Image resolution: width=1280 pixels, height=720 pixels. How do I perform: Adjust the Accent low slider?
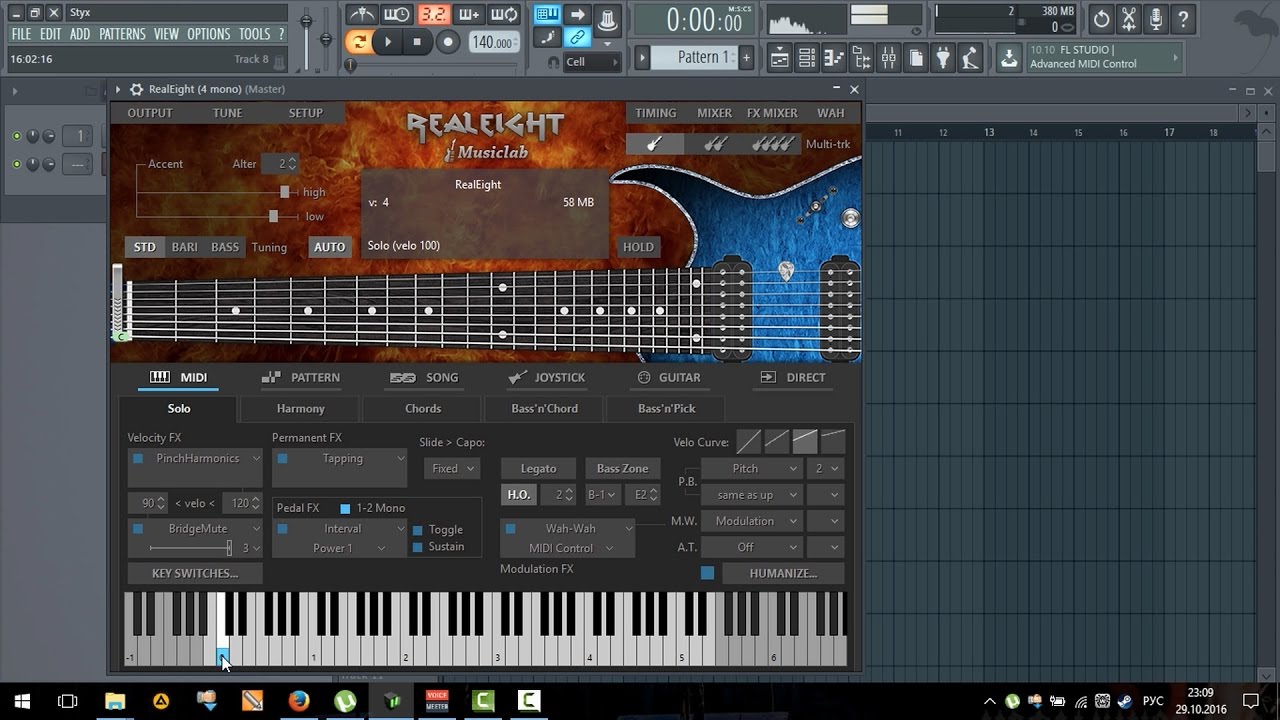pyautogui.click(x=273, y=215)
